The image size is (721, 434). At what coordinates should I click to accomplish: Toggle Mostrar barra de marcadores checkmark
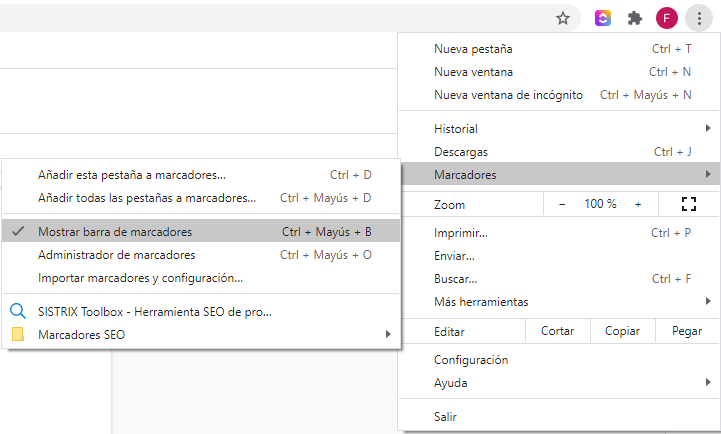click(18, 231)
